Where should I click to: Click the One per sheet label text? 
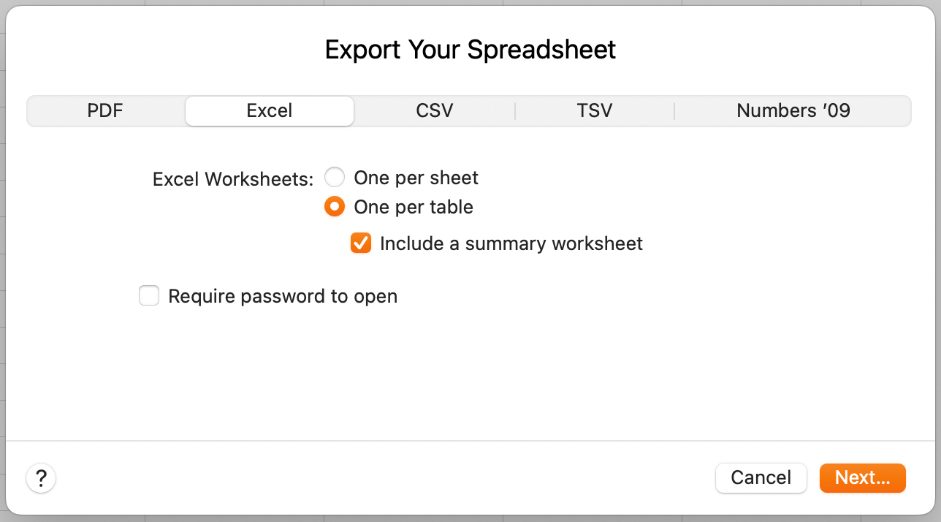(x=416, y=178)
